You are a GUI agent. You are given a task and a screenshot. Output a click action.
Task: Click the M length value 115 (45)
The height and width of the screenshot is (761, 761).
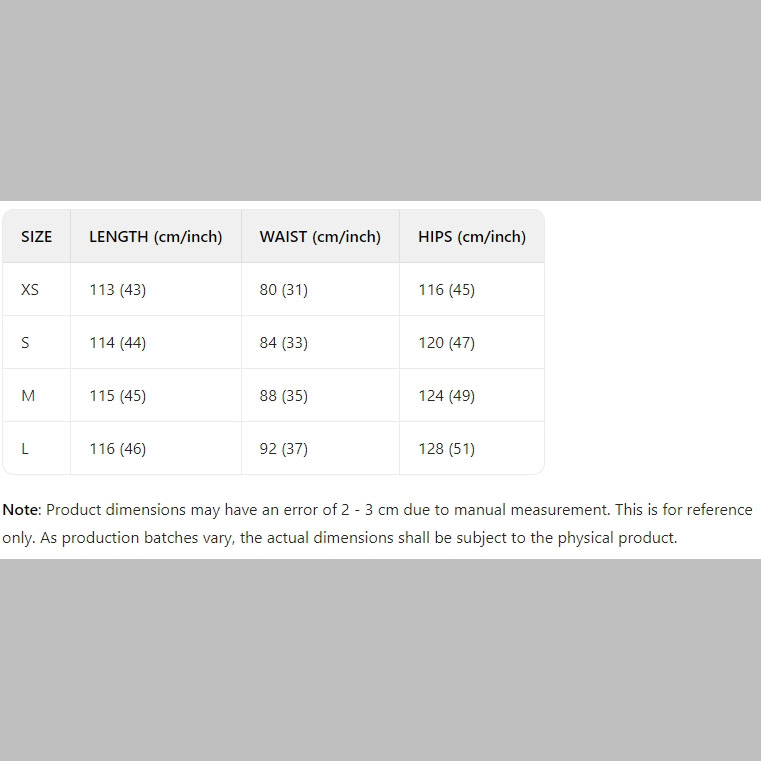coord(117,396)
